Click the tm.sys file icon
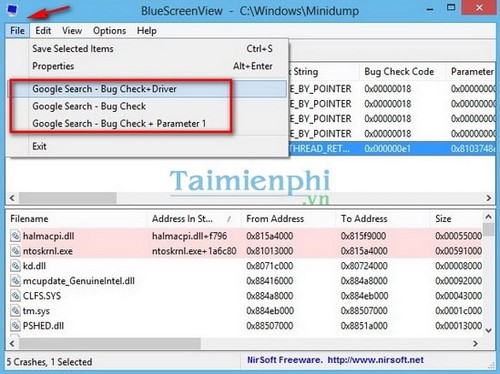Screen dimensions: 500x374 (15, 311)
